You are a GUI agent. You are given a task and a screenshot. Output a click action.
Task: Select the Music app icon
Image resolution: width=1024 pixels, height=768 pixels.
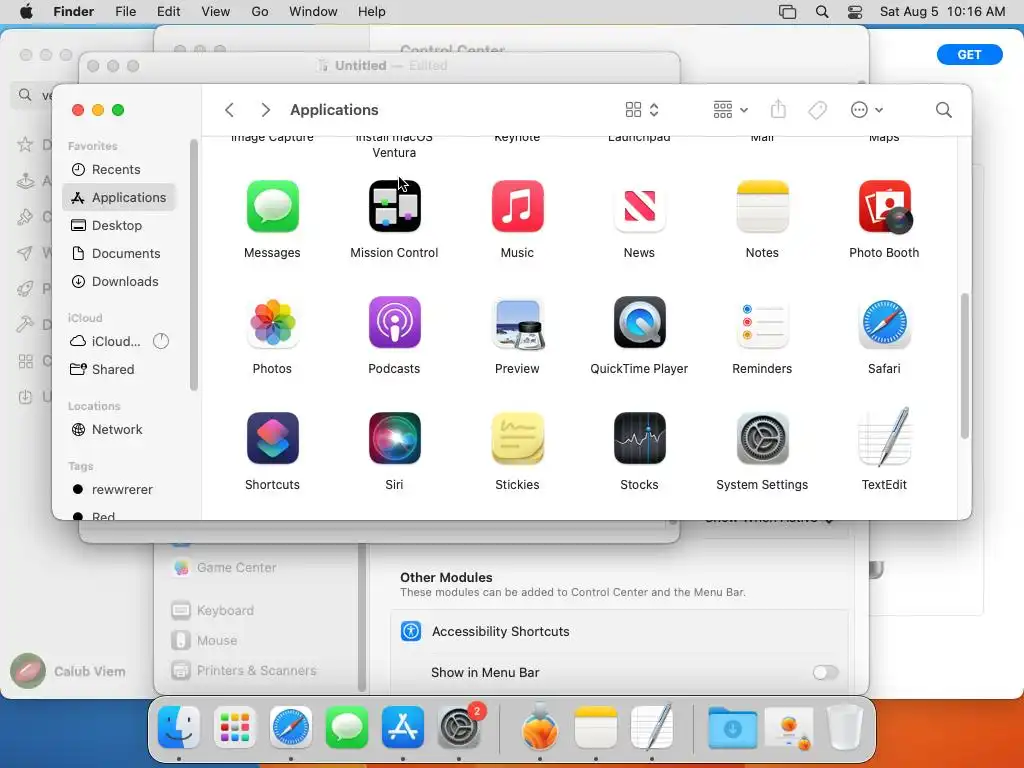coord(517,206)
